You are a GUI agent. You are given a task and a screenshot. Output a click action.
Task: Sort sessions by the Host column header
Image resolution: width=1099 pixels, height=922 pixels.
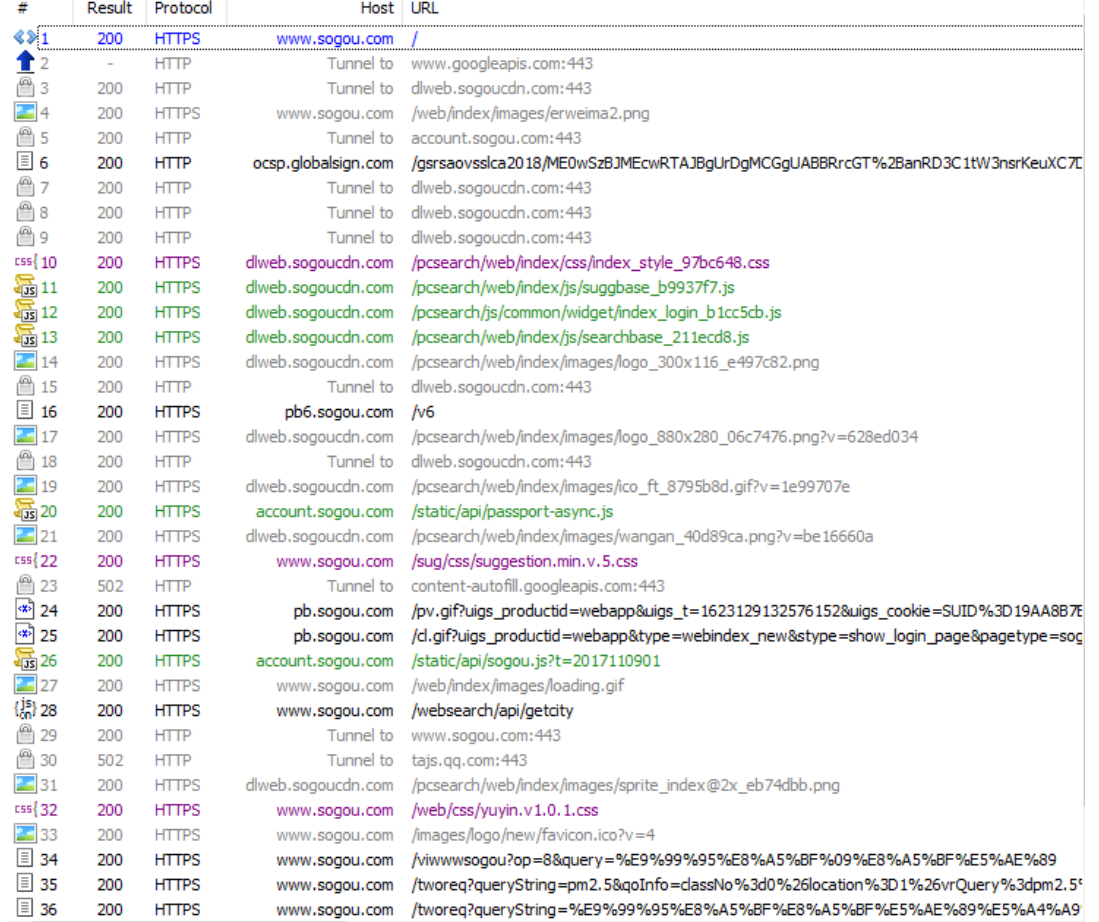[376, 8]
